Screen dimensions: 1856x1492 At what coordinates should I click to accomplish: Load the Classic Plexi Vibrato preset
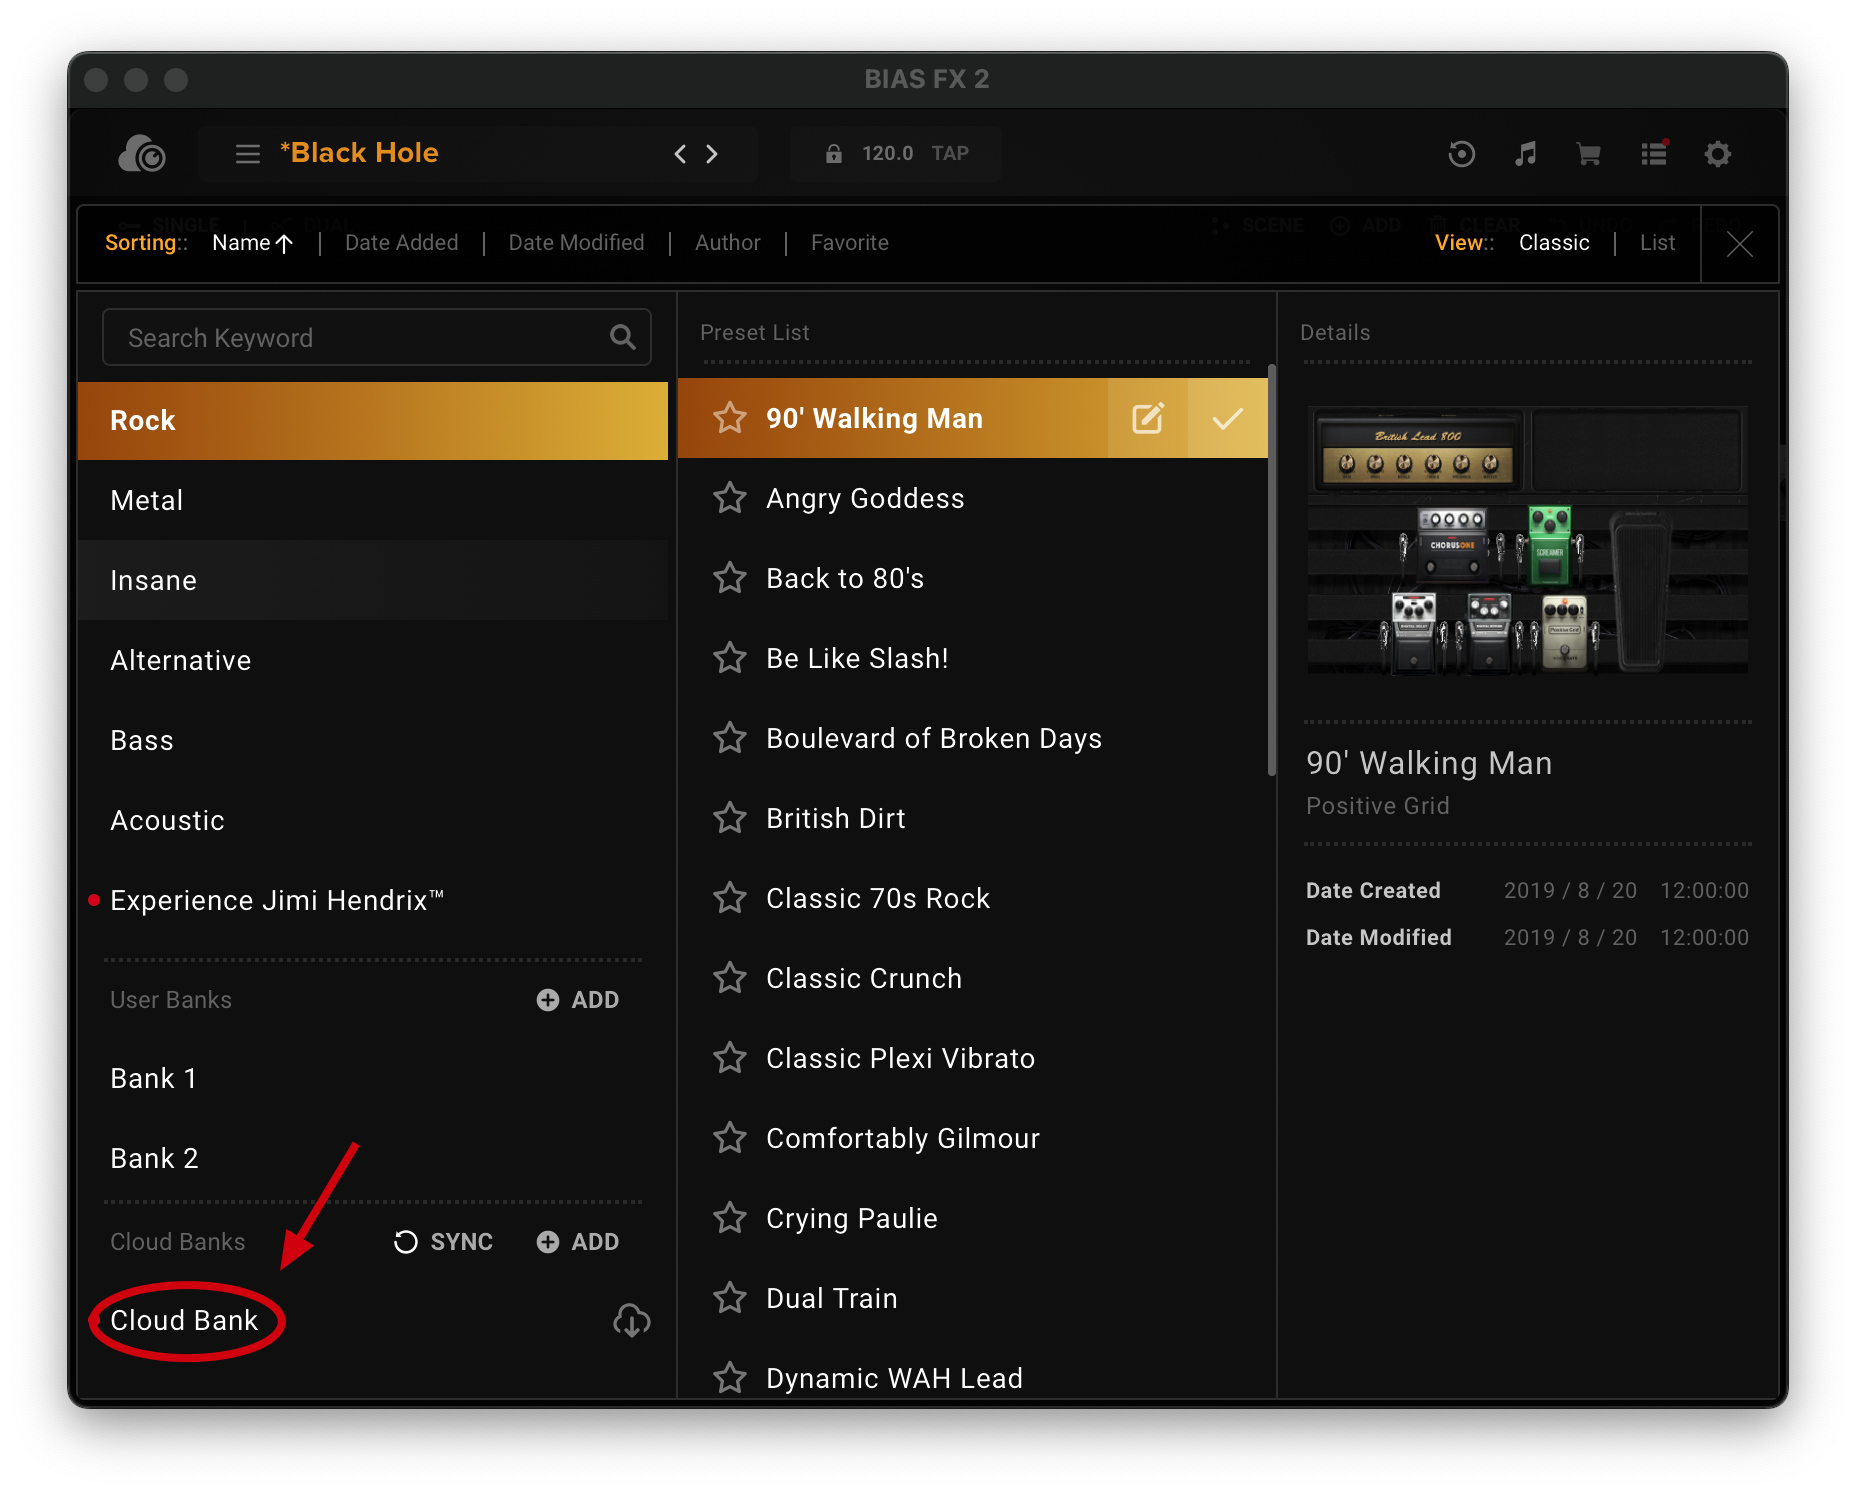coord(972,1058)
